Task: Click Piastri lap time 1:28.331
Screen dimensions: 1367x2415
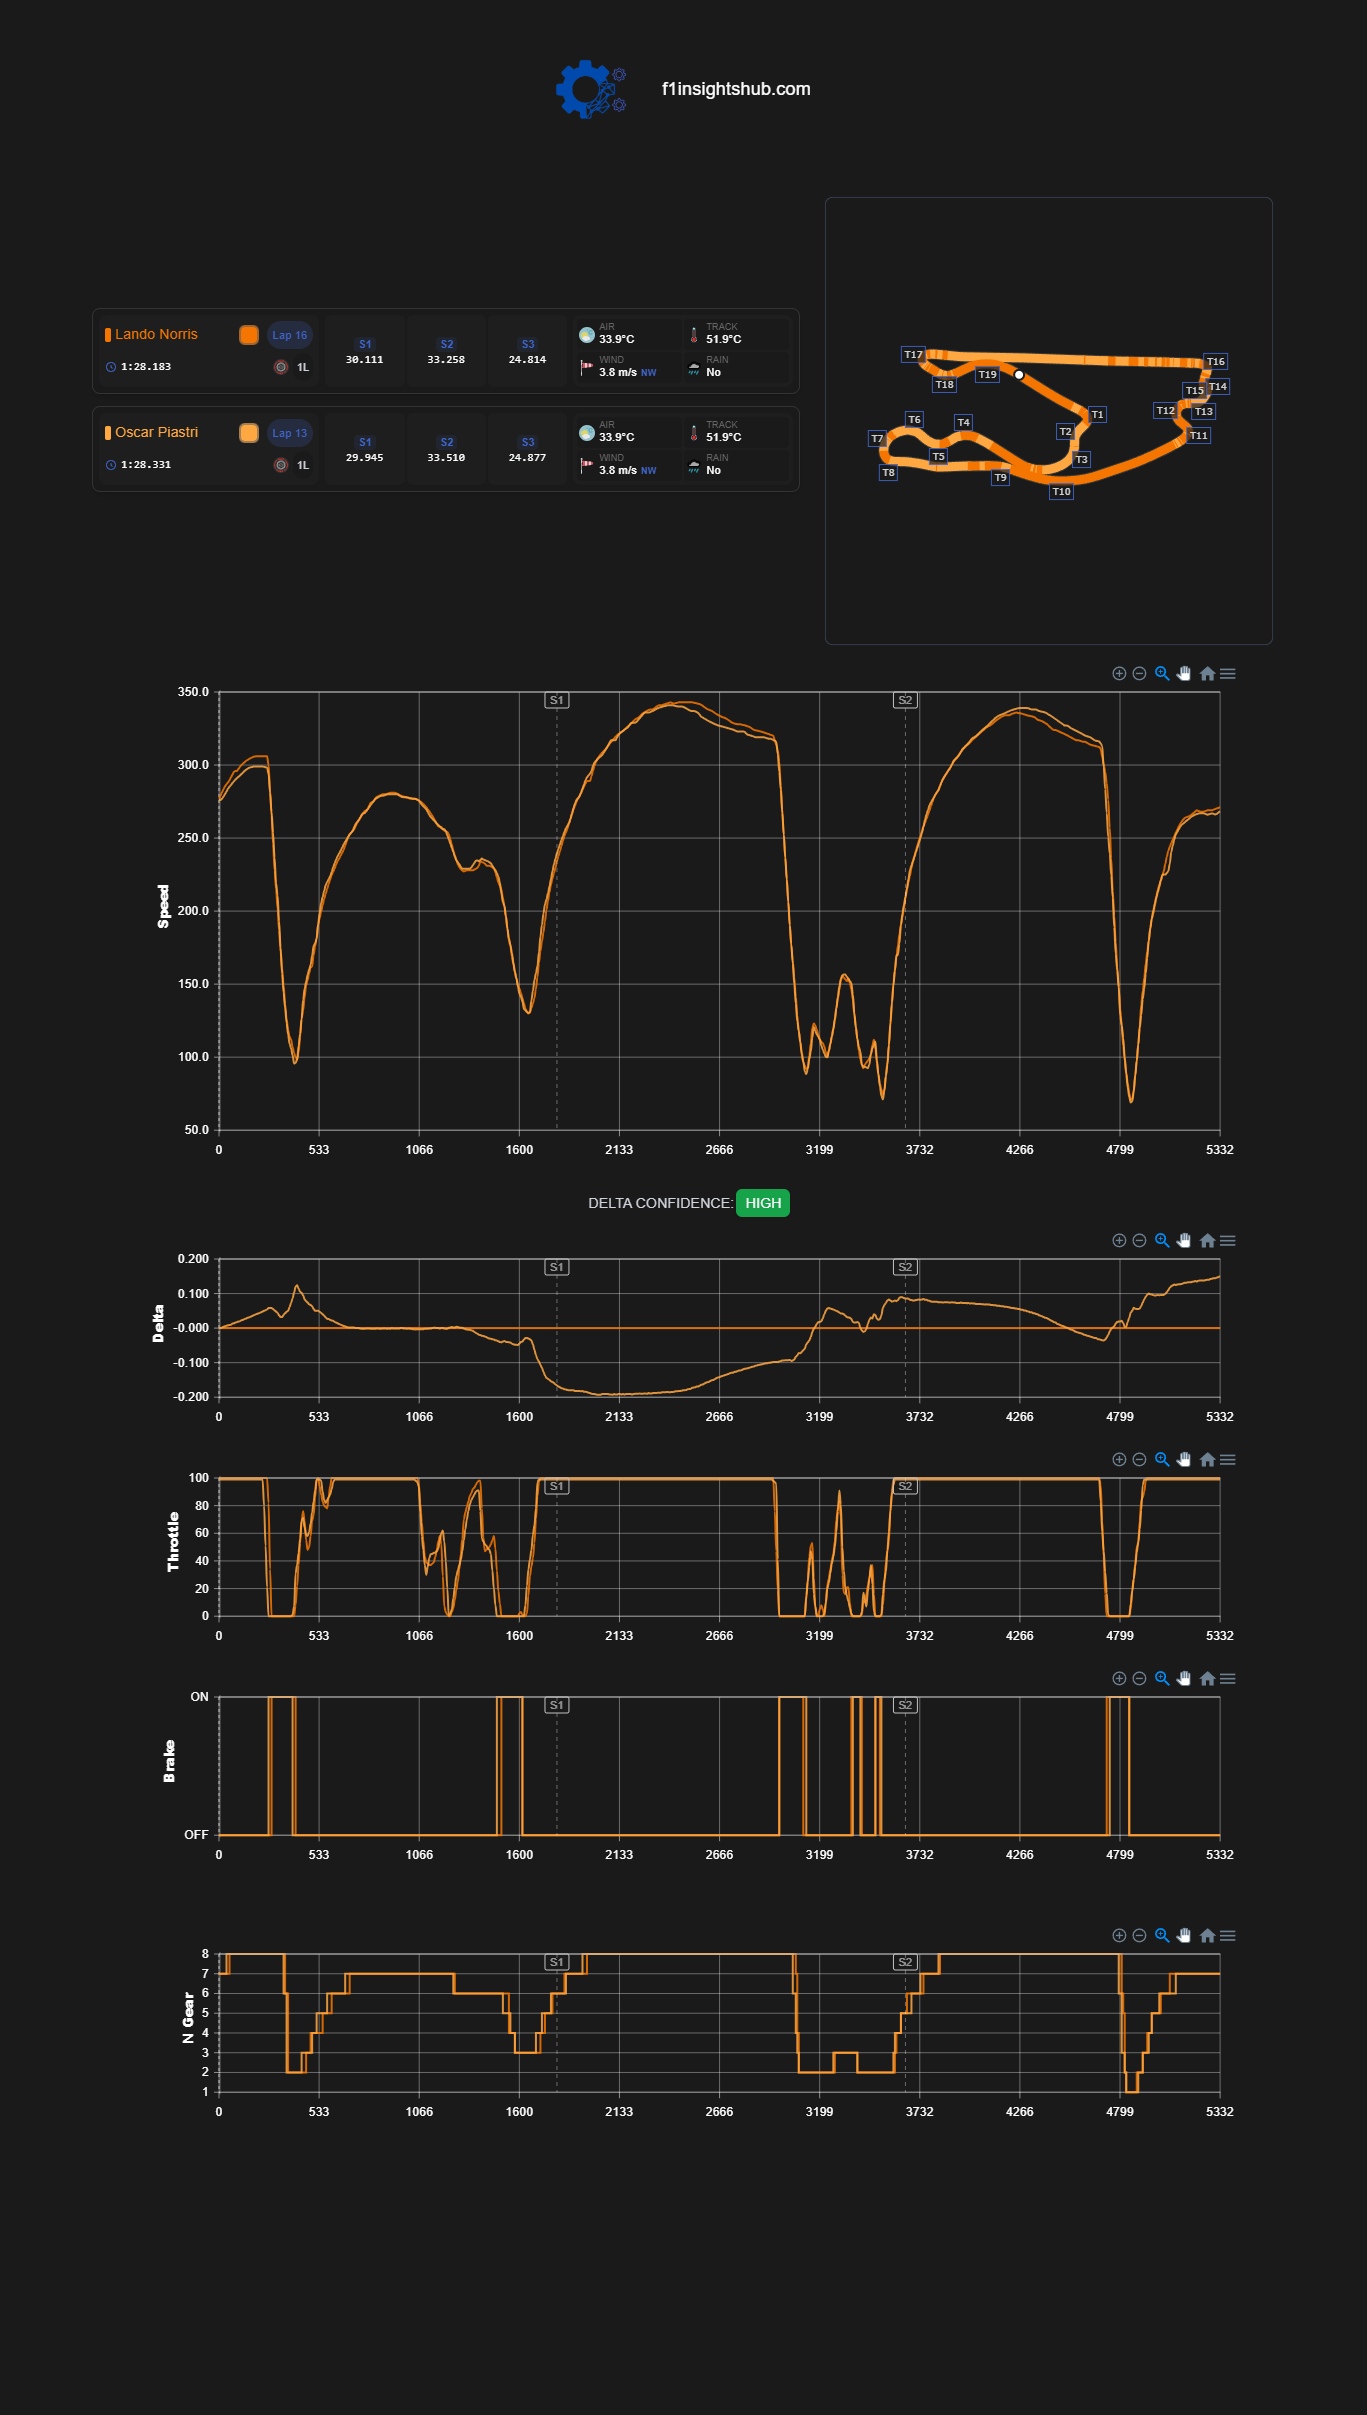Action: 146,465
